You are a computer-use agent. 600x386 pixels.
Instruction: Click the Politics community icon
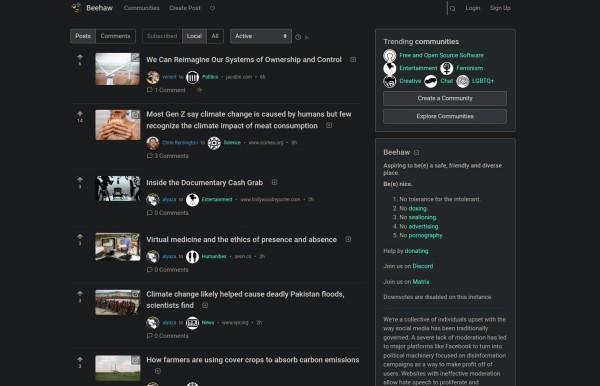pyautogui.click(x=192, y=77)
